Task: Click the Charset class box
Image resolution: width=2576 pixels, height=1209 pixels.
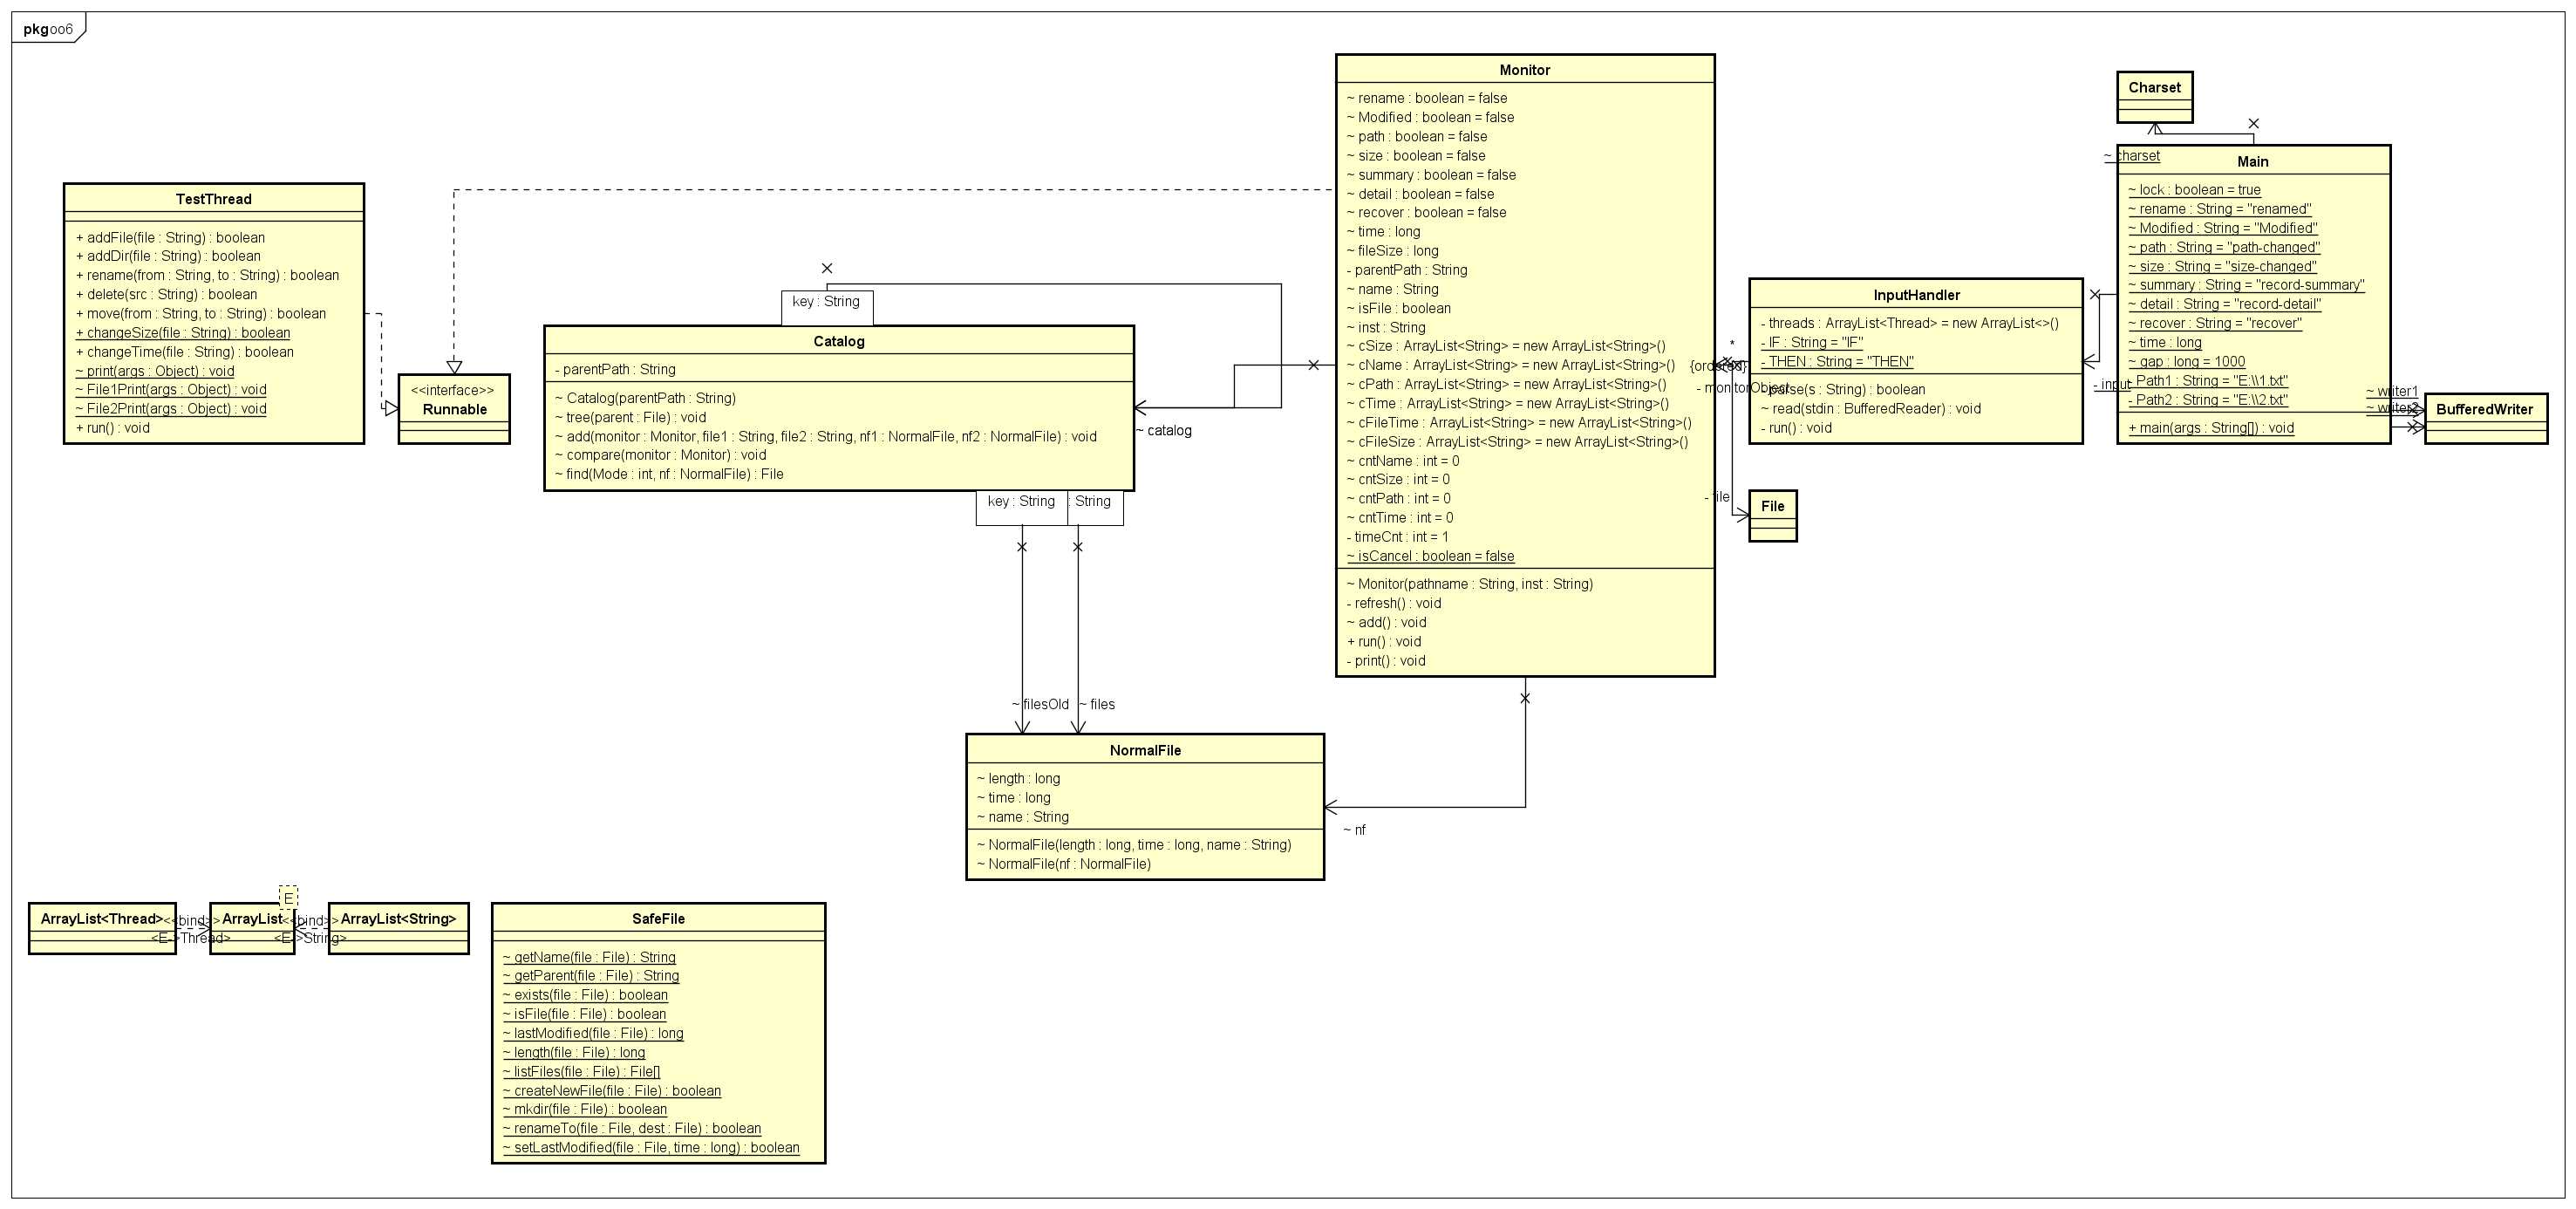Action: pyautogui.click(x=2154, y=97)
